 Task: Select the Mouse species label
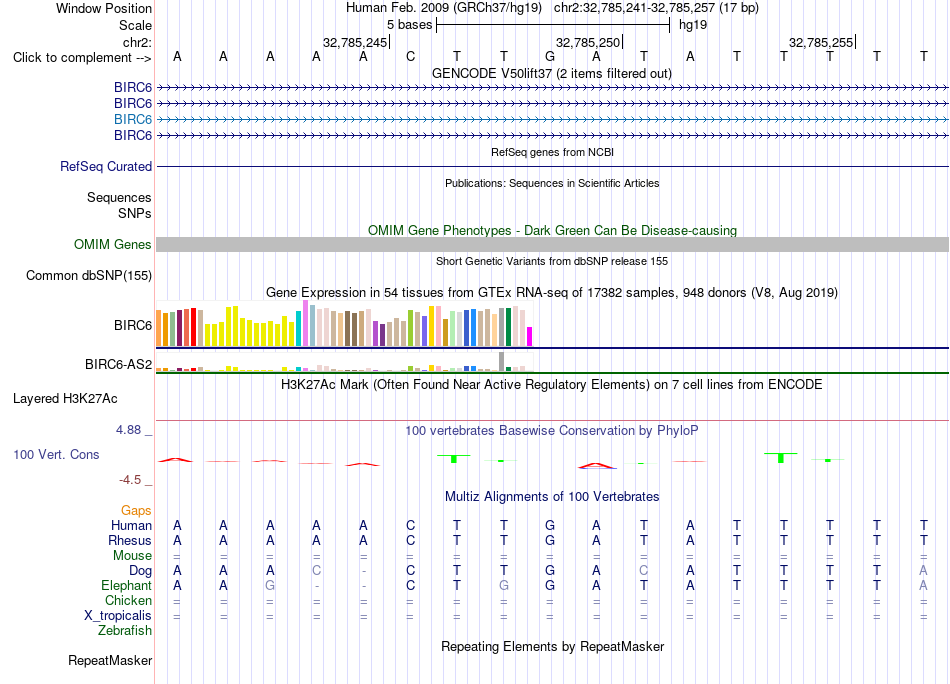(x=132, y=556)
